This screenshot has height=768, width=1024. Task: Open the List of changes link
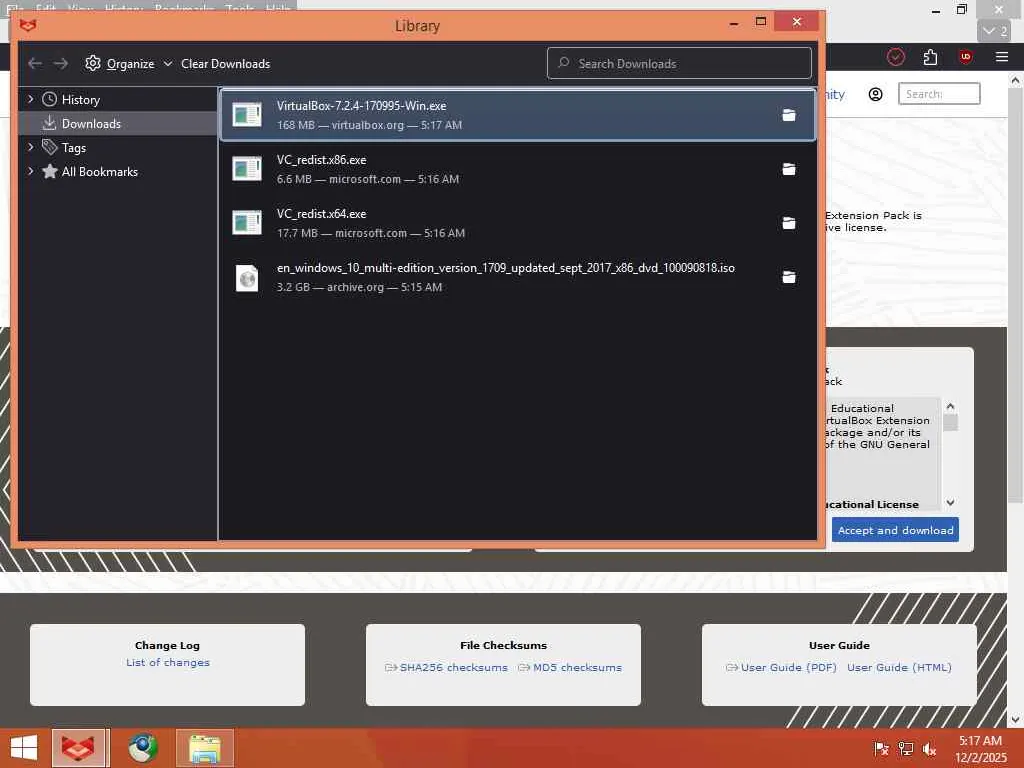tap(168, 662)
